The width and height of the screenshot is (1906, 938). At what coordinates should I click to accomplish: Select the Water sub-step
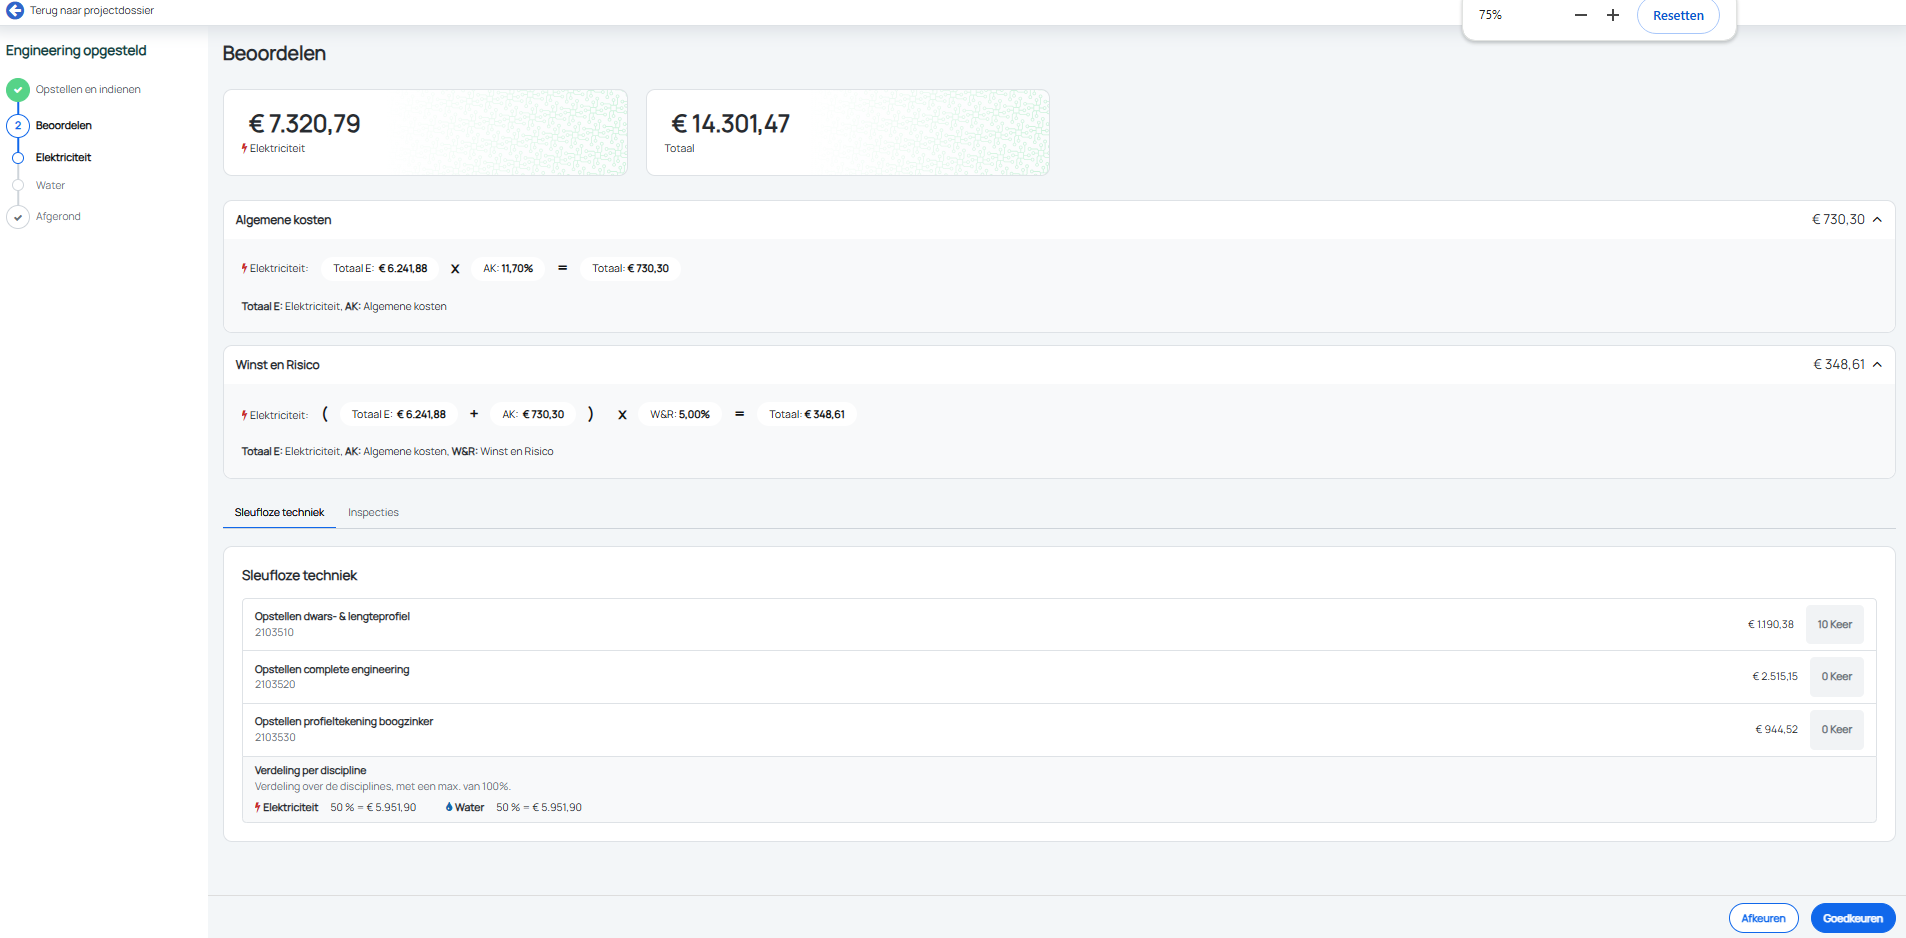[50, 186]
